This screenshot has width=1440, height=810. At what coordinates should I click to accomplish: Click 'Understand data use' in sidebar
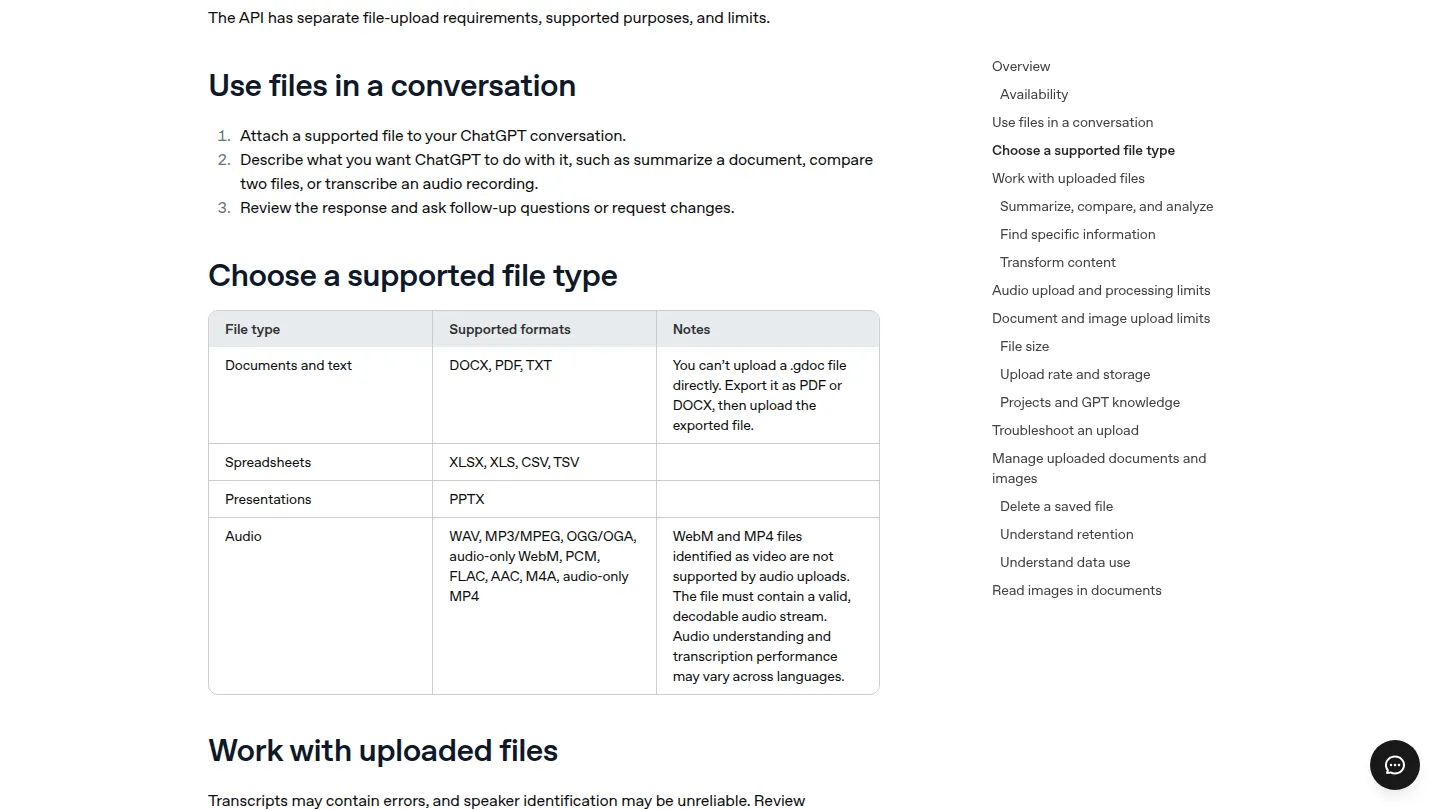point(1065,562)
